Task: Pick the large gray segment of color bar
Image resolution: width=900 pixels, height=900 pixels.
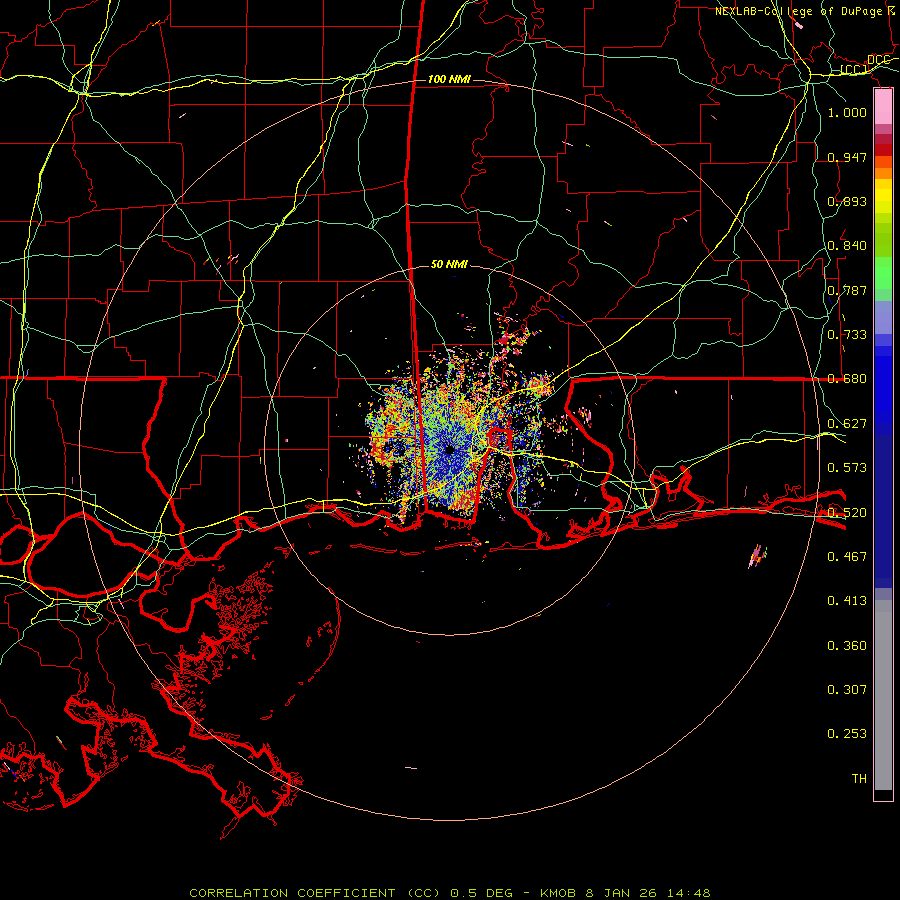Action: (x=883, y=695)
